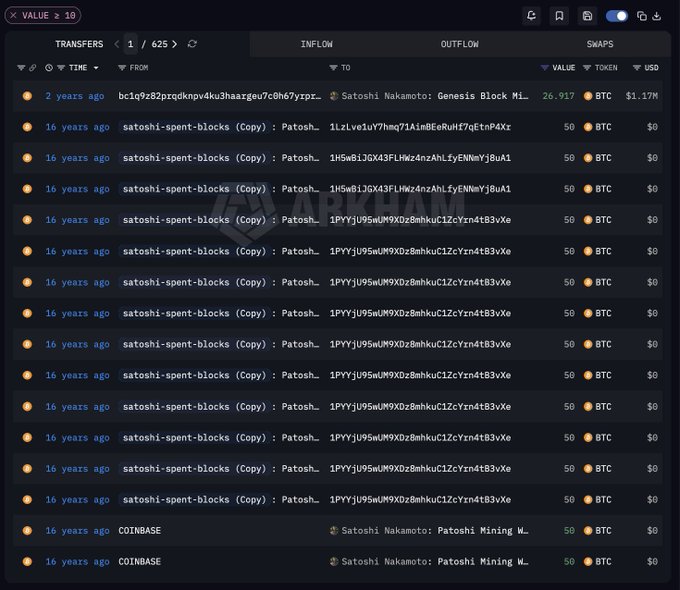Open the TOKEN column filter

[587, 68]
